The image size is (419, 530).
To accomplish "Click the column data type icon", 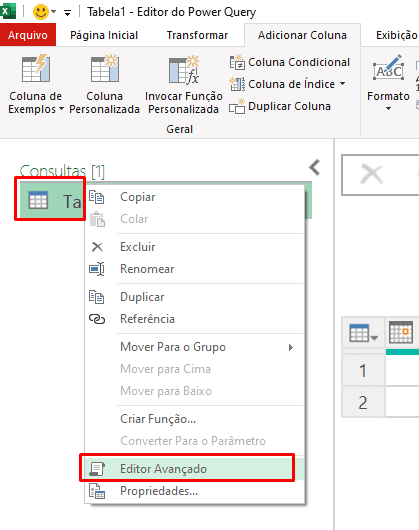I will pos(401,332).
